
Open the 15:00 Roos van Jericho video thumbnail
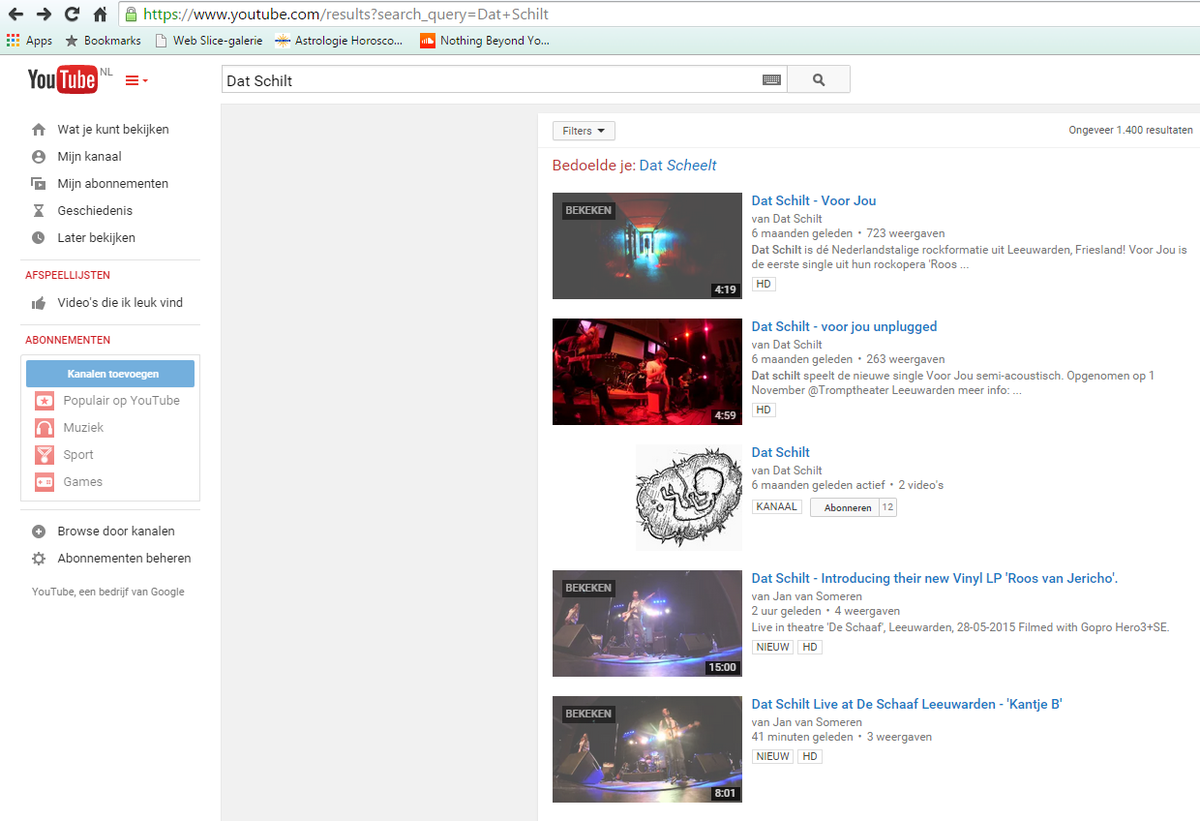pos(647,624)
